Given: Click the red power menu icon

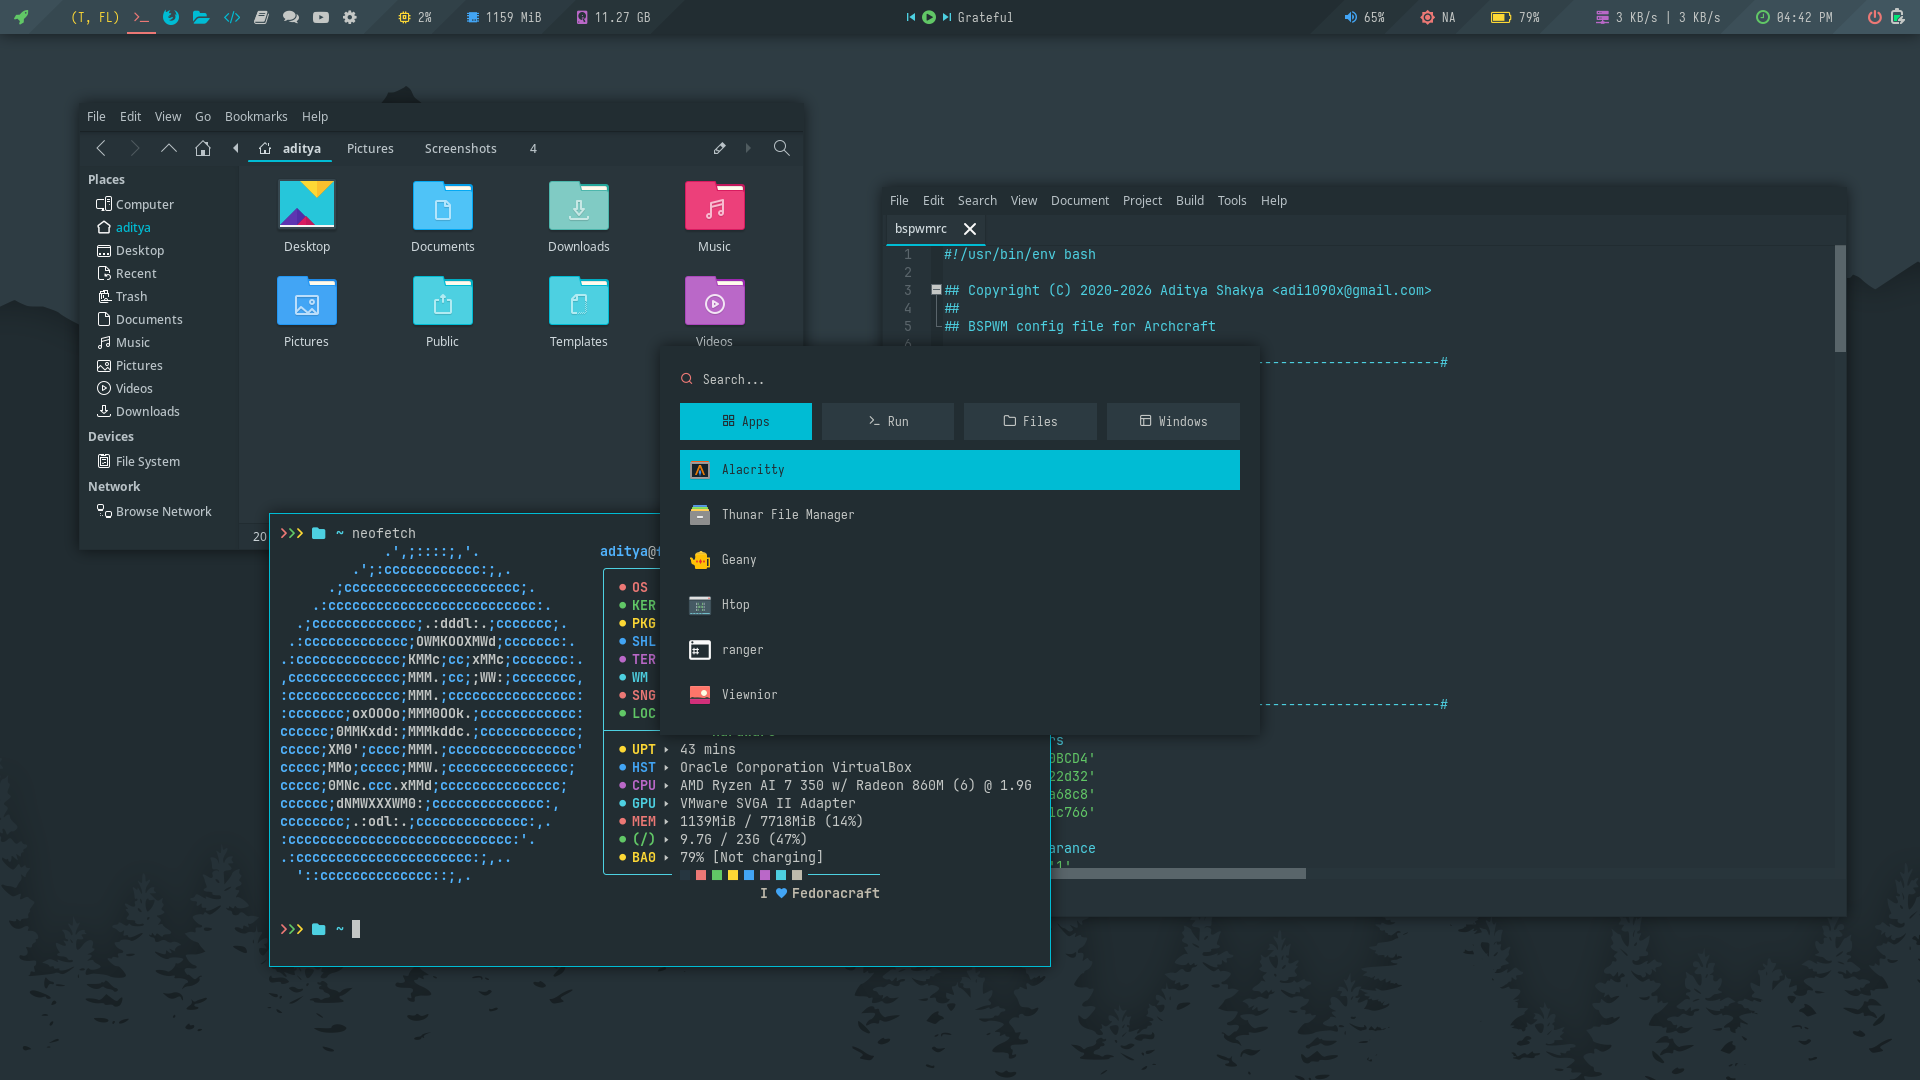Looking at the screenshot, I should tap(1875, 17).
